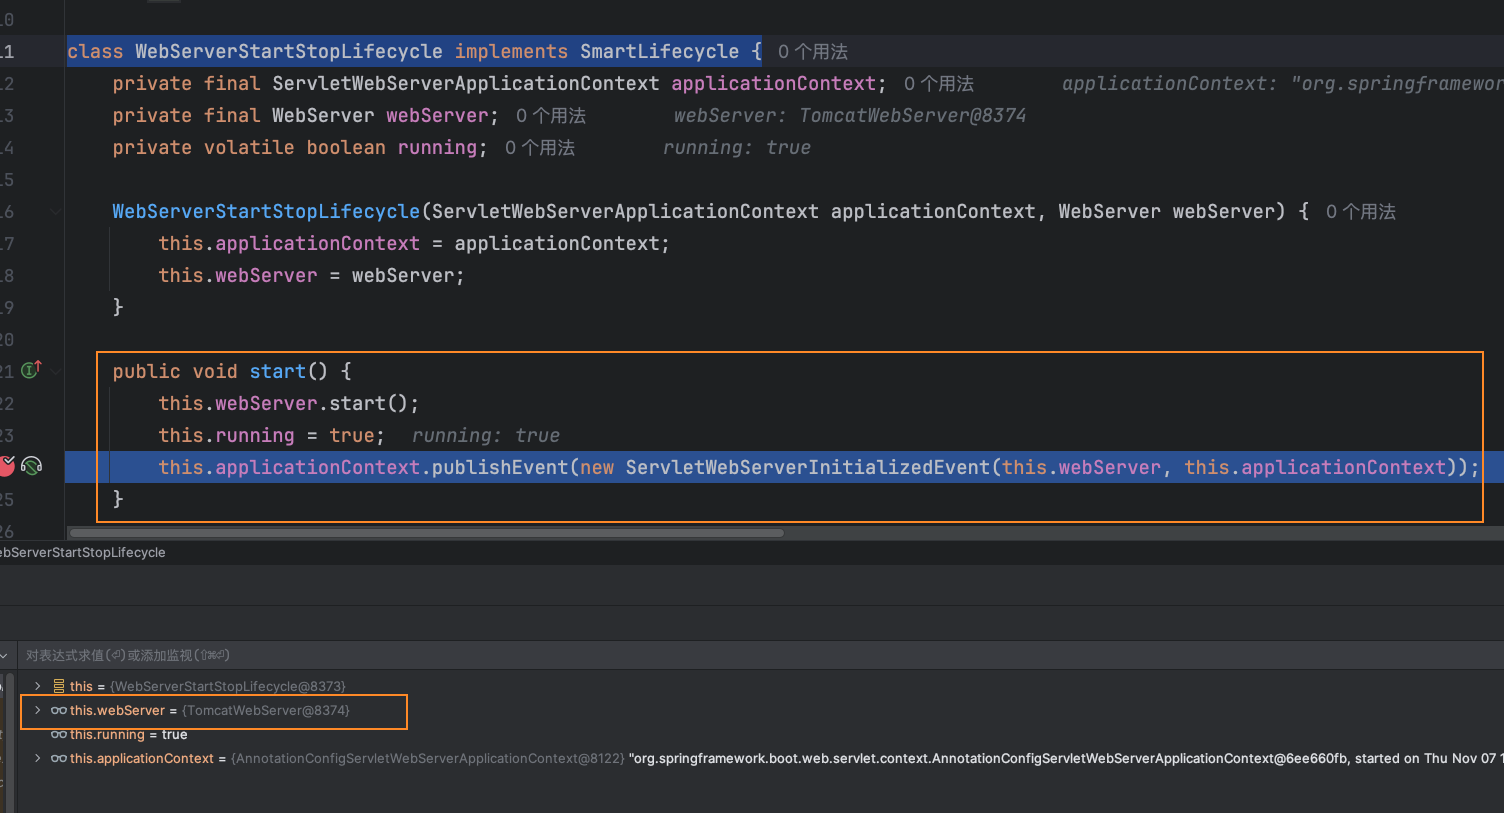Click the editor horizontal scrollbar thumb
1504x813 pixels.
(427, 533)
